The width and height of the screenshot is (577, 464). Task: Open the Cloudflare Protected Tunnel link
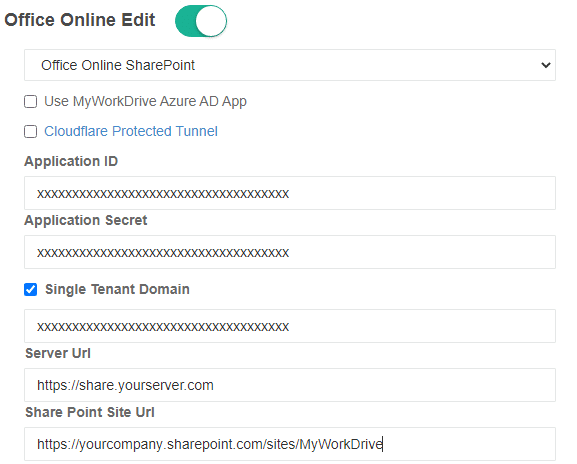pyautogui.click(x=131, y=131)
